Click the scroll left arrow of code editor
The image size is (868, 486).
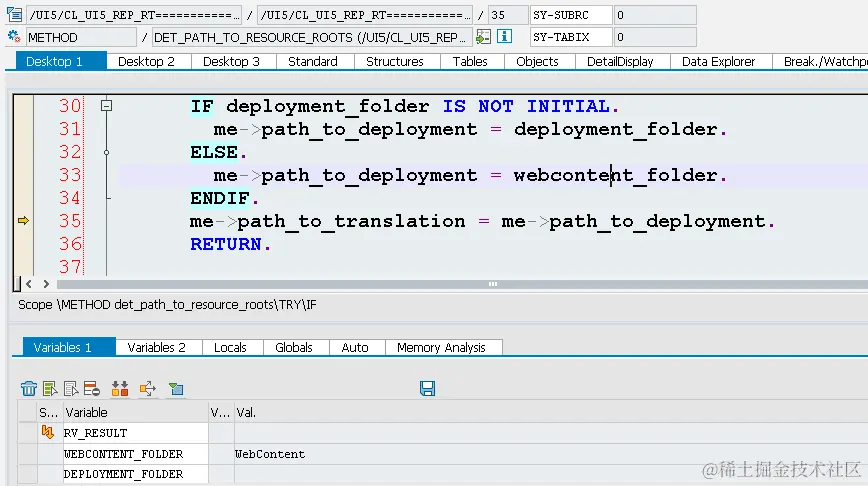(x=29, y=284)
